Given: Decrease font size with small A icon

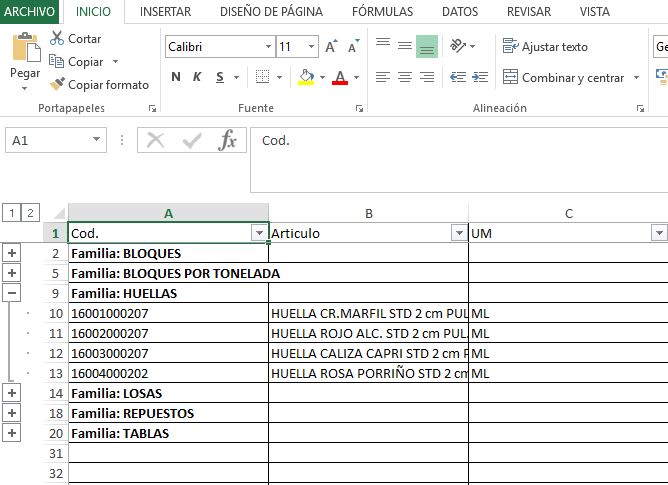Looking at the screenshot, I should (x=353, y=46).
